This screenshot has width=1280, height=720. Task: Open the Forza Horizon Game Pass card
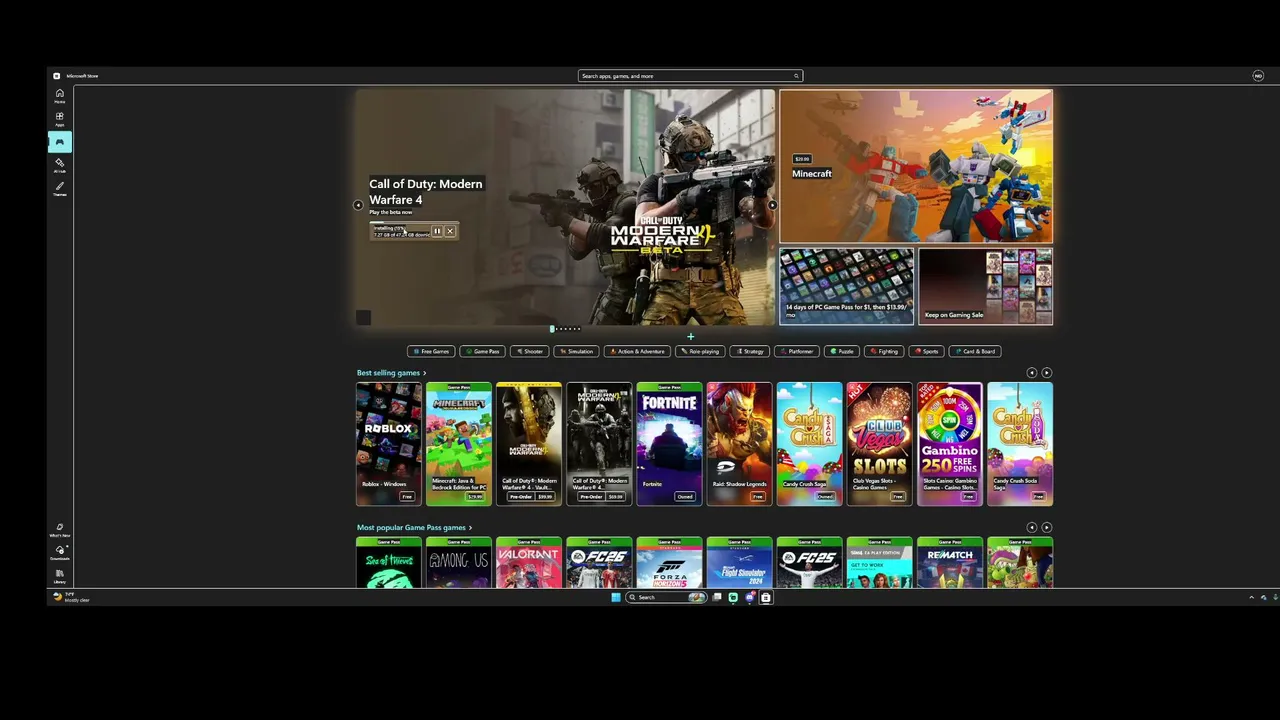coord(669,563)
